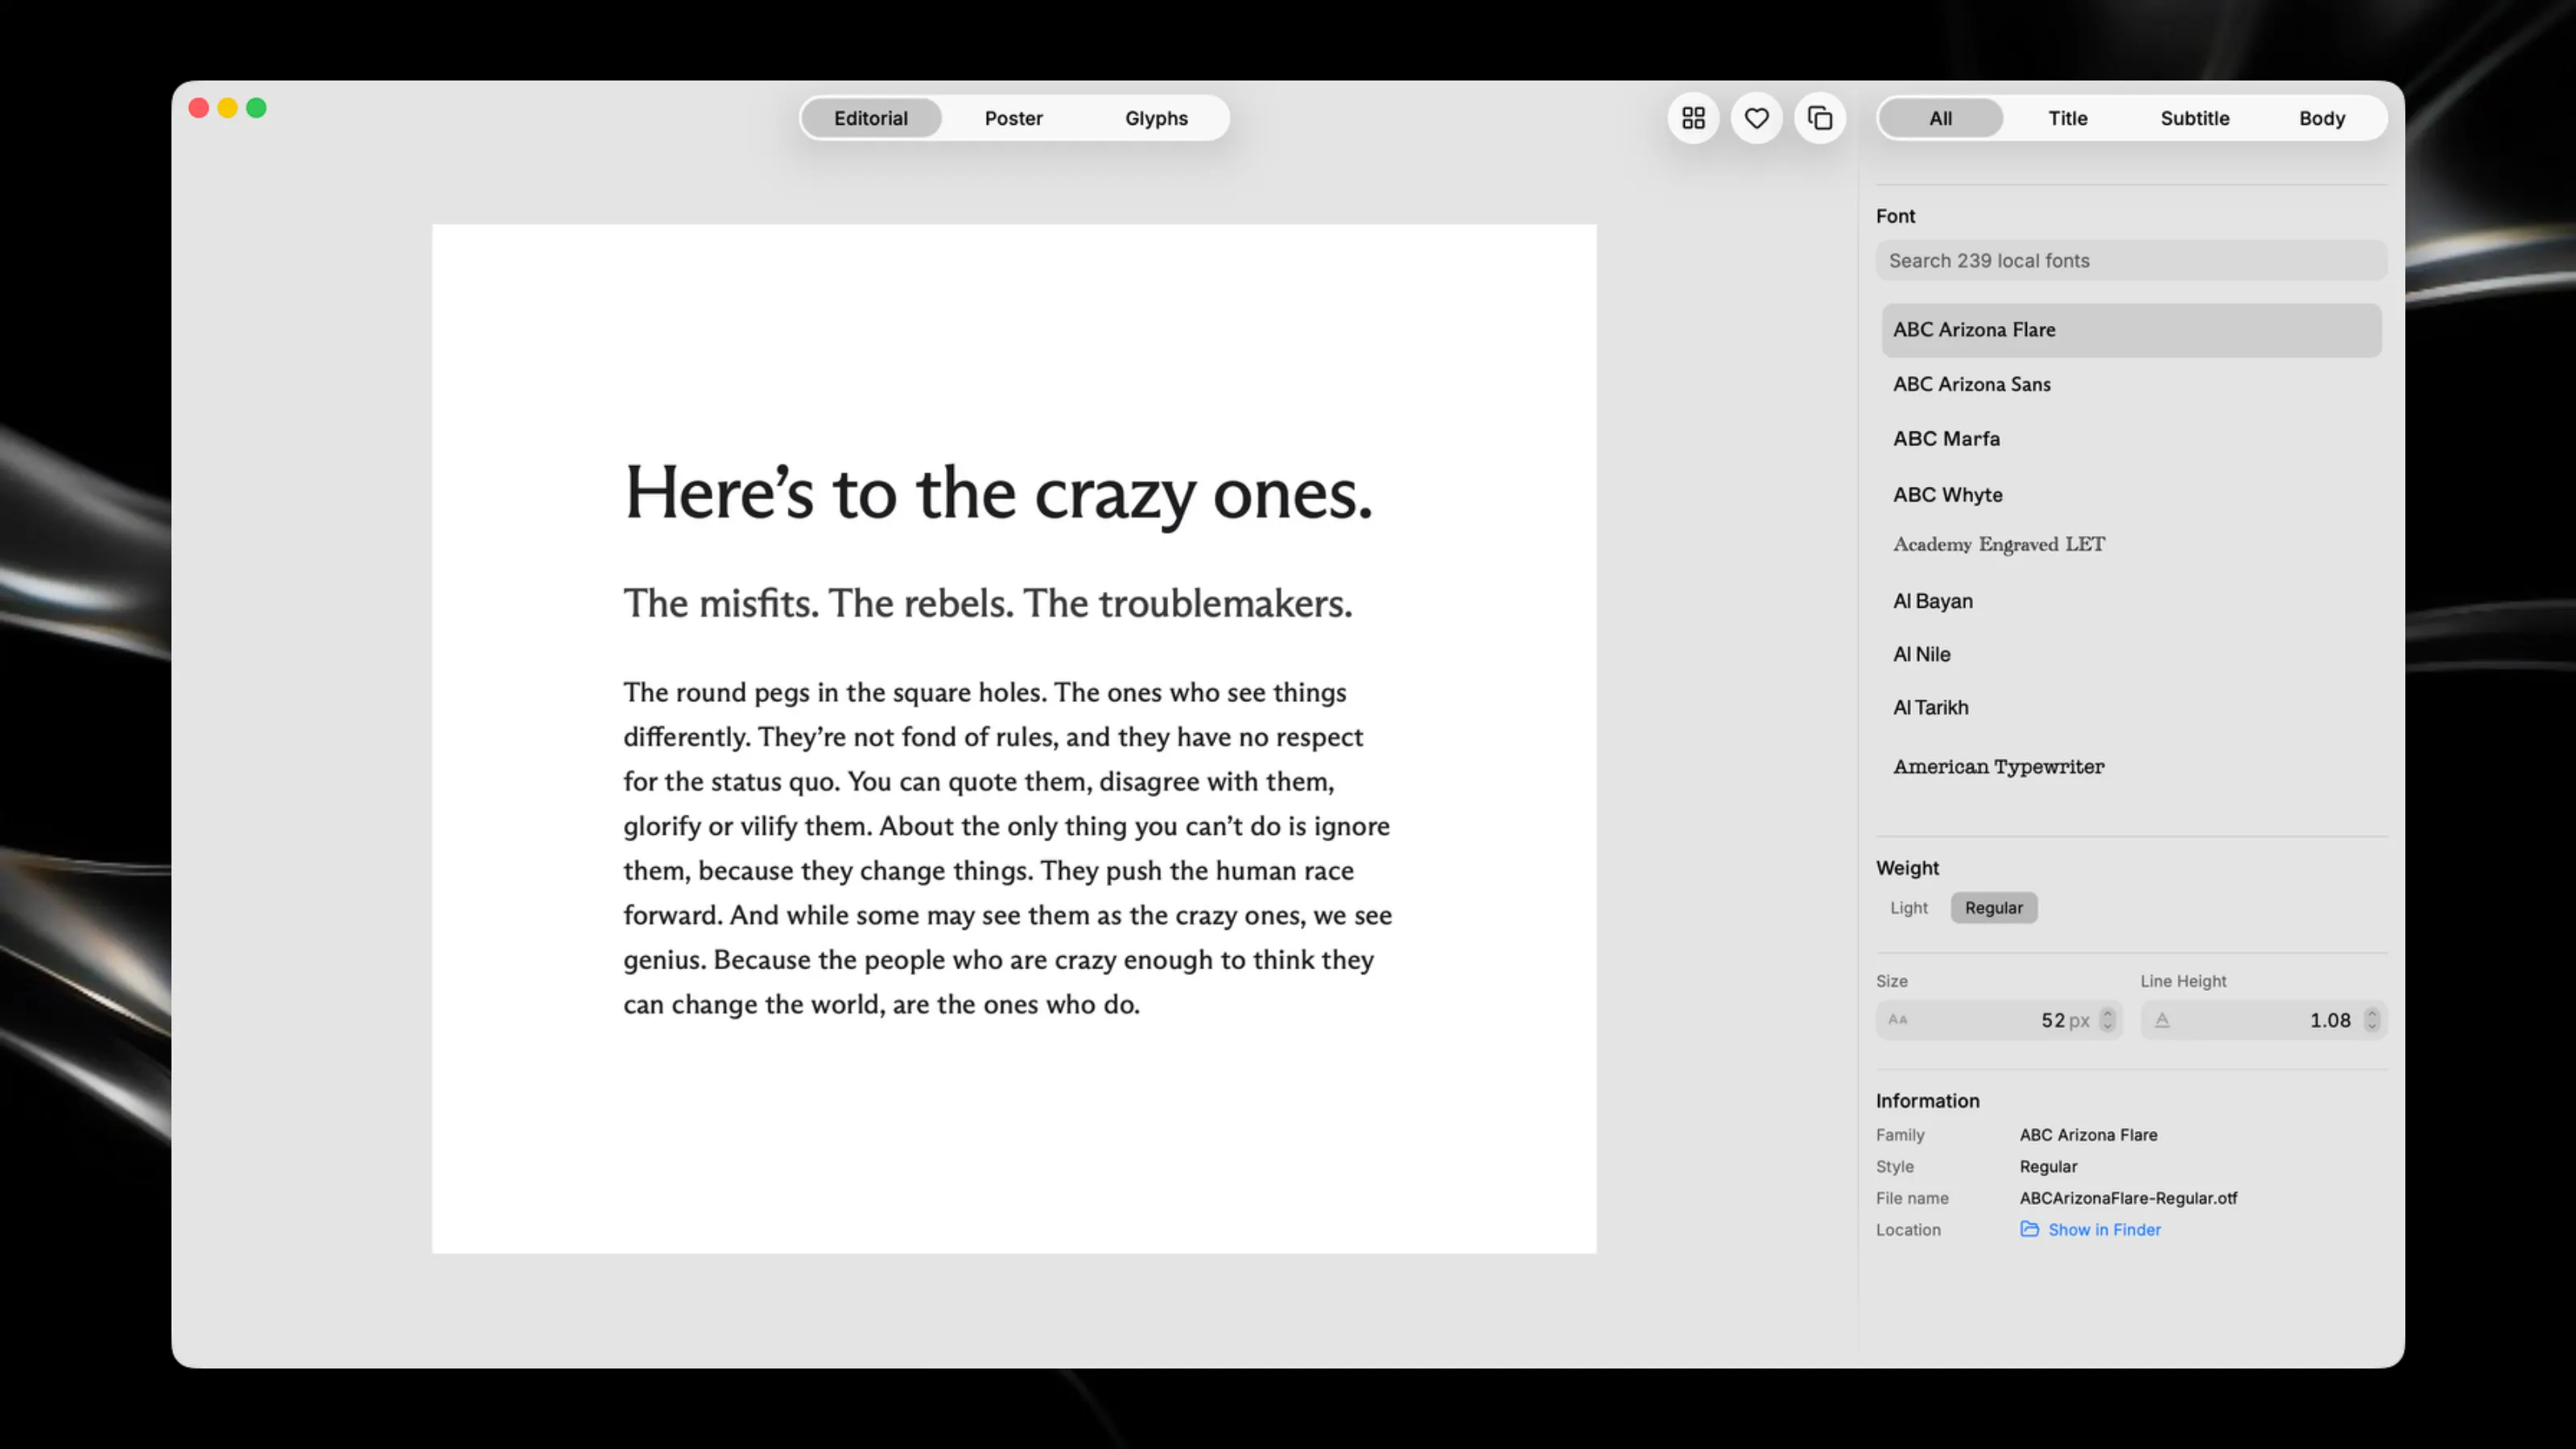2576x1449 pixels.
Task: Choose the Regular weight
Action: (x=1993, y=908)
